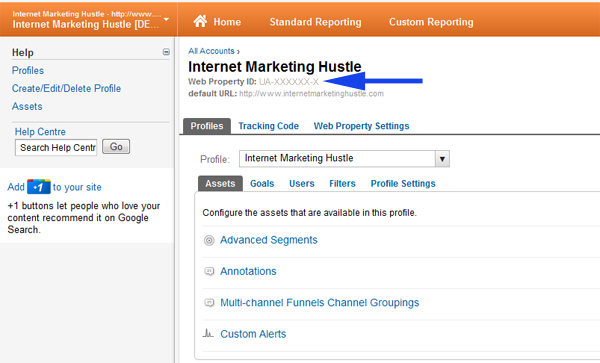This screenshot has height=363, width=600.
Task: Open the Assets help link in sidebar
Action: point(27,106)
